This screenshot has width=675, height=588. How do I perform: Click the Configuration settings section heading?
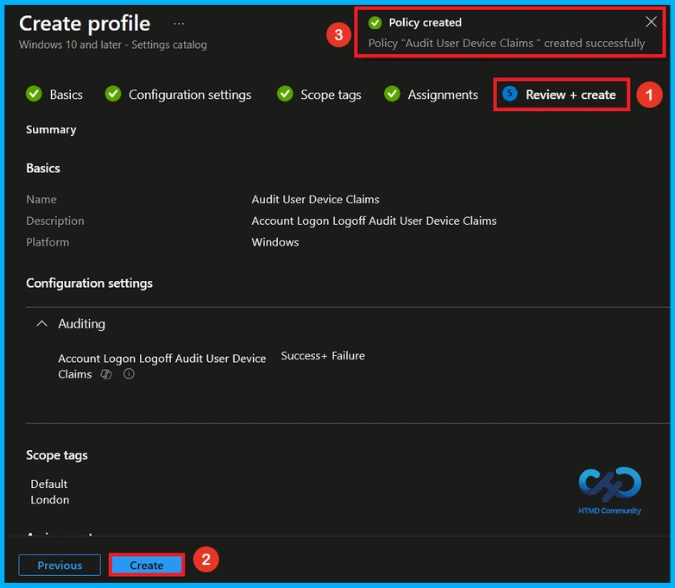tap(90, 283)
